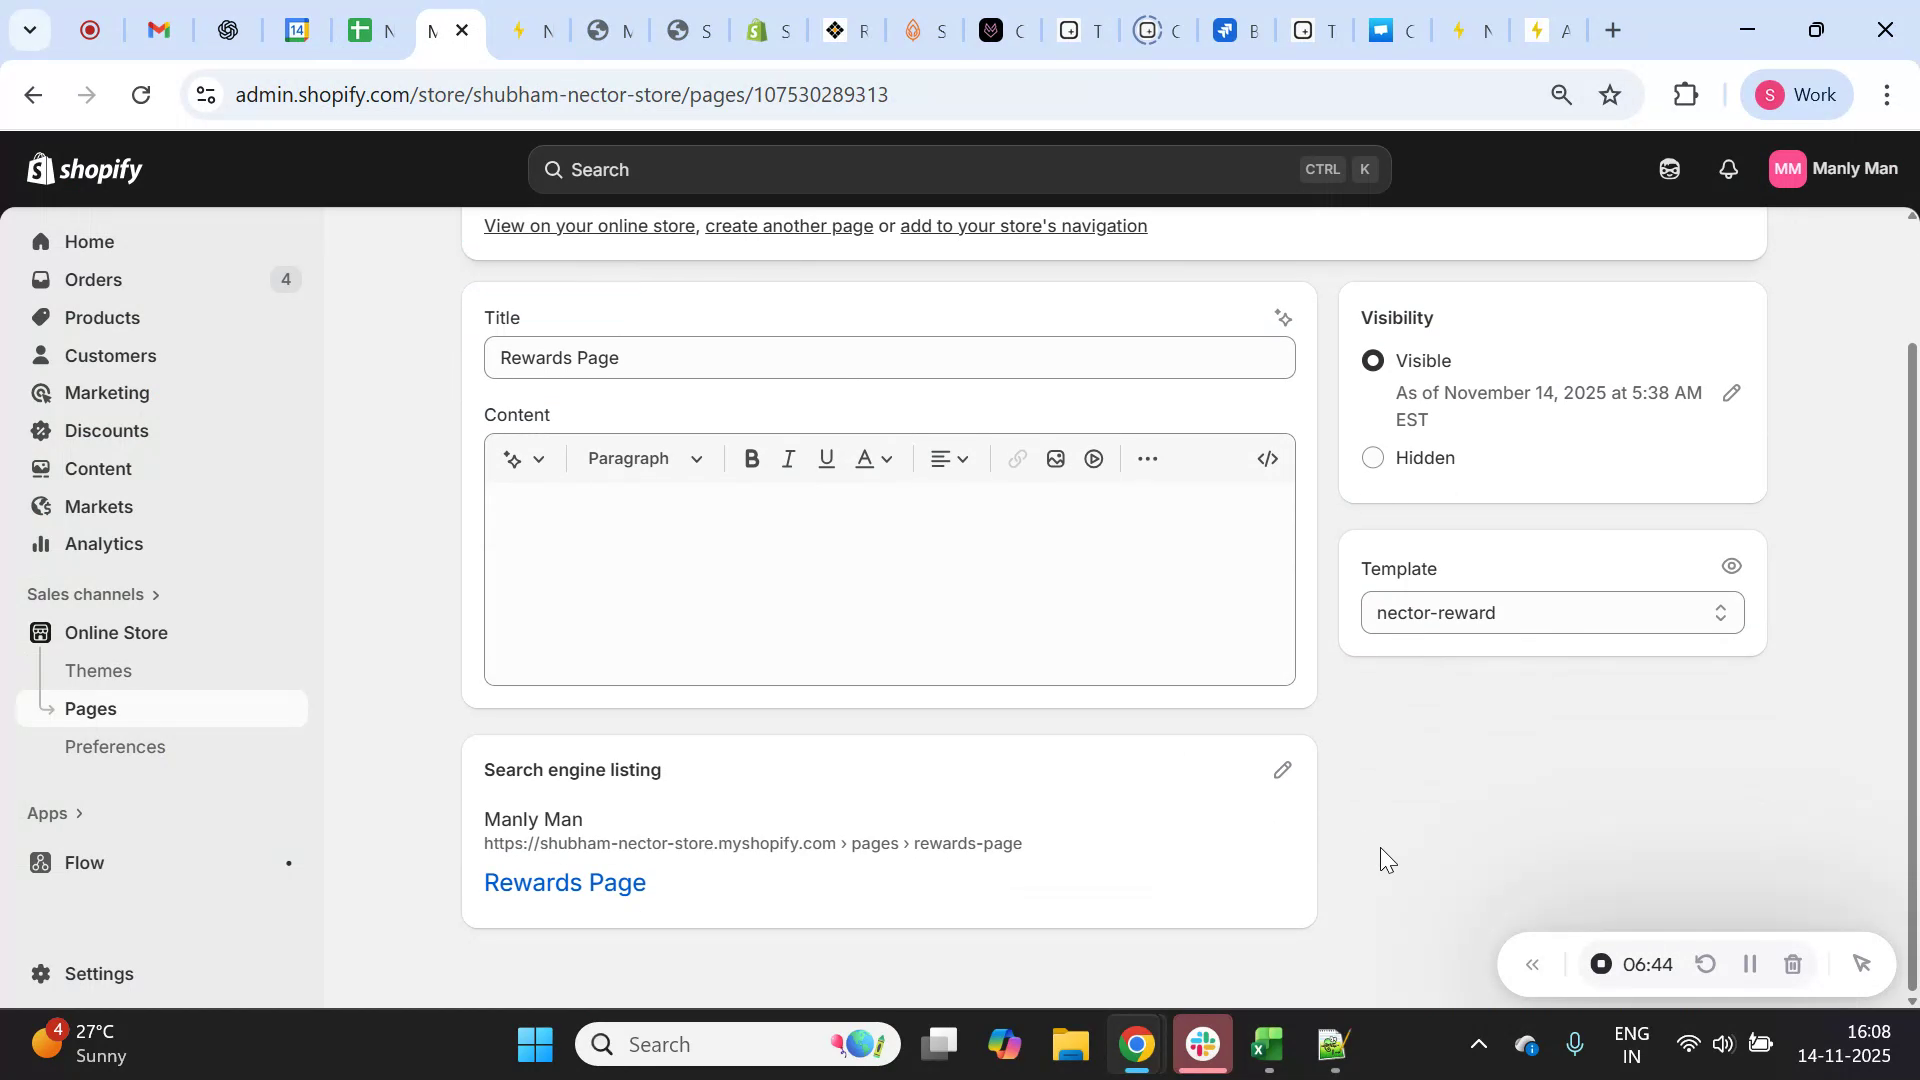This screenshot has width=1920, height=1080.
Task: Open the notifications bell in the header
Action: (x=1729, y=169)
